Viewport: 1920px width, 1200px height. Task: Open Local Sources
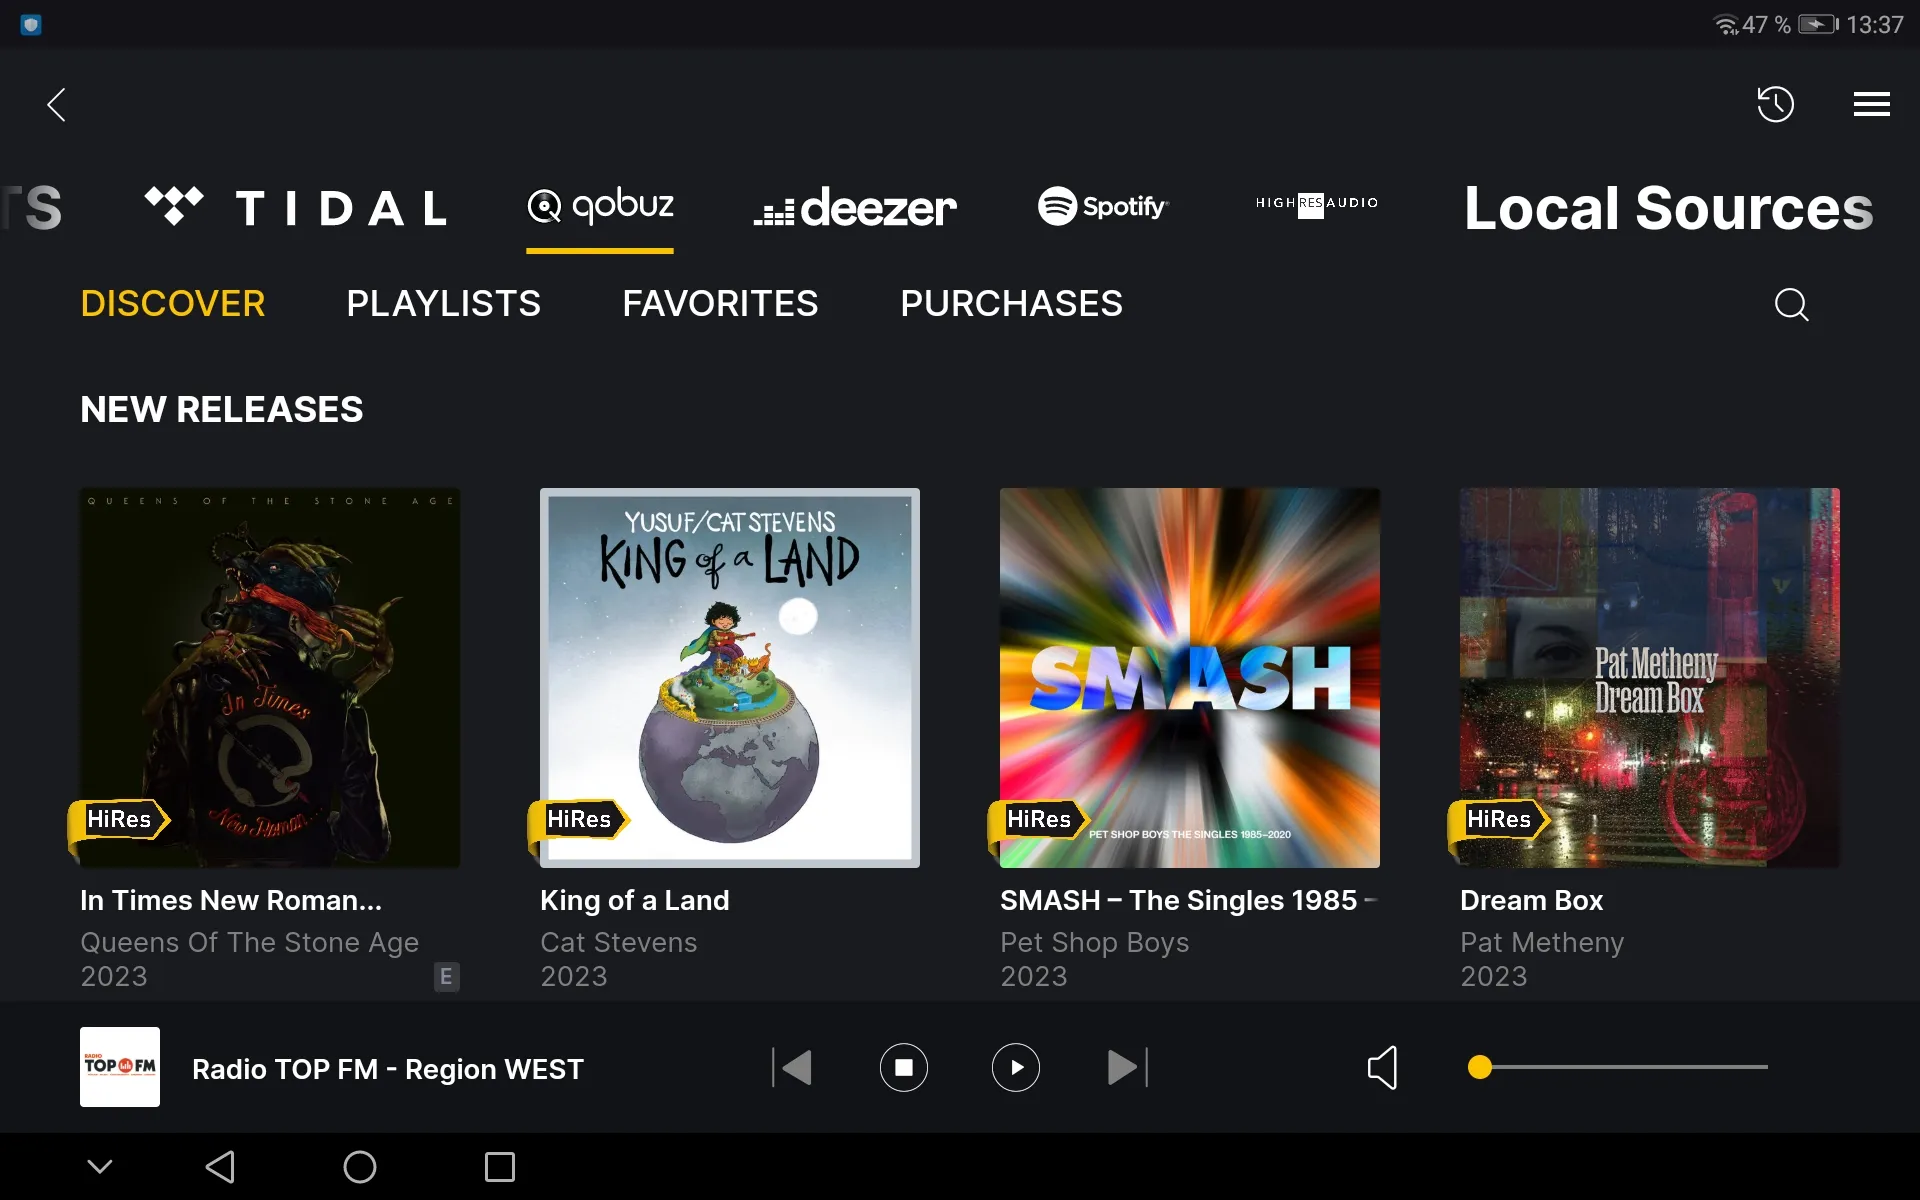[x=1668, y=208]
